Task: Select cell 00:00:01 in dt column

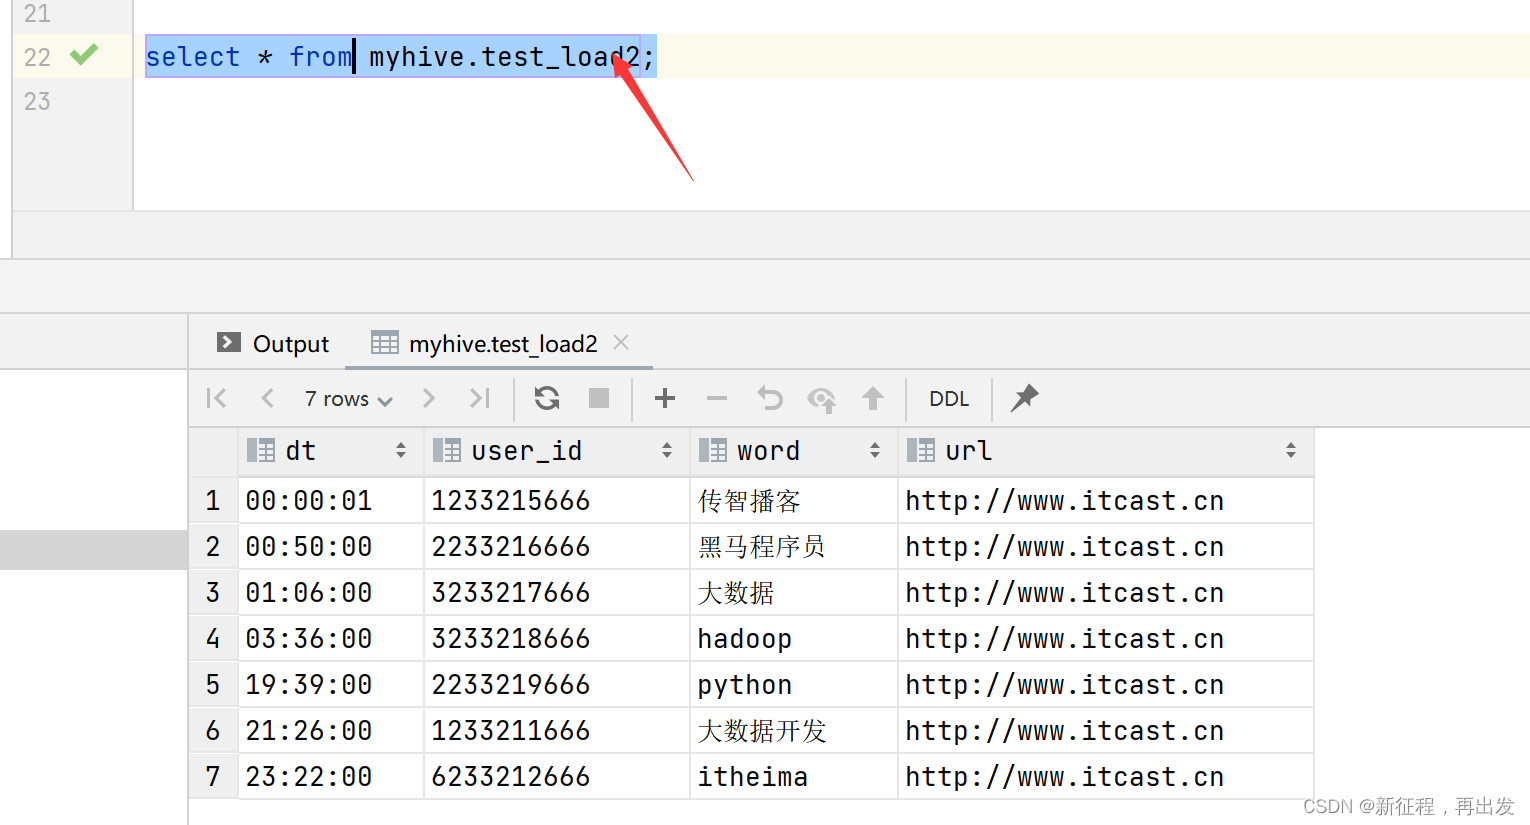Action: click(x=331, y=501)
